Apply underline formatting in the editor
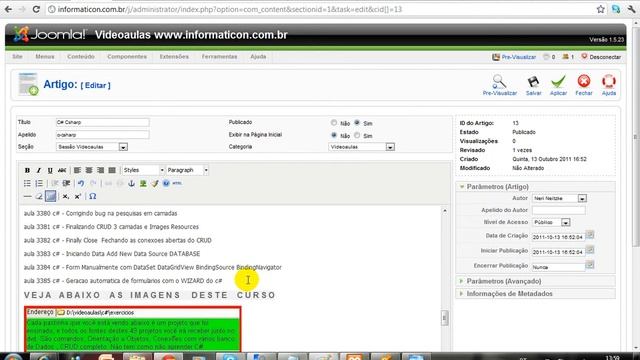The image size is (640, 360). click(50, 170)
